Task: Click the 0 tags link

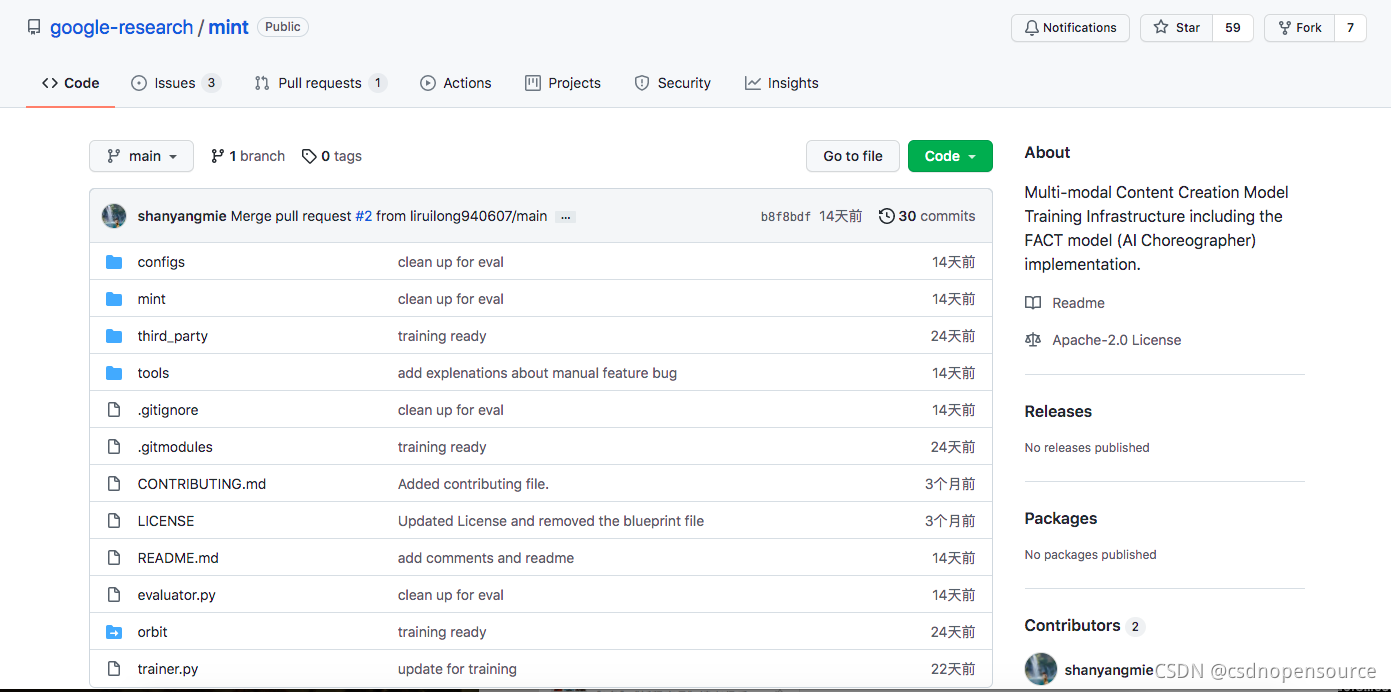Action: (332, 156)
